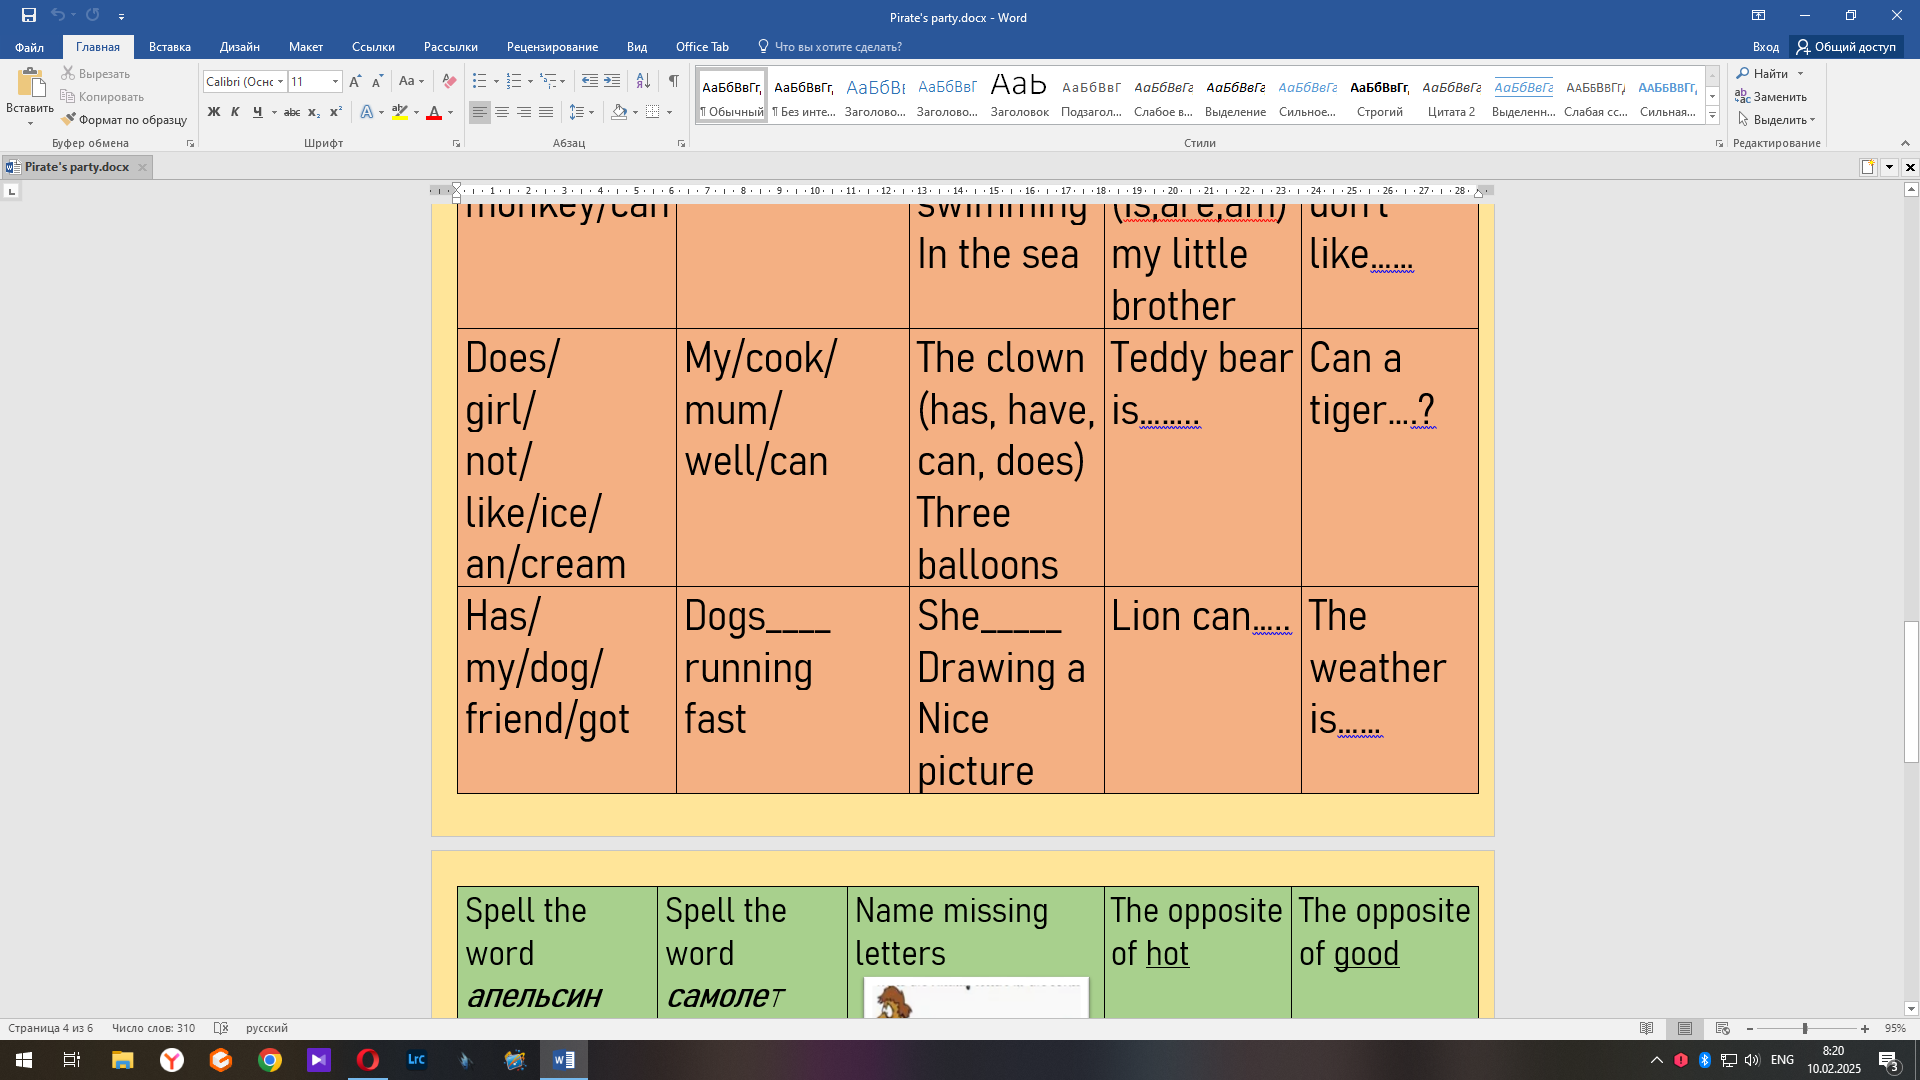Screen dimensions: 1920x1080
Task: Click the zoom slider in the status bar
Action: [1805, 1028]
